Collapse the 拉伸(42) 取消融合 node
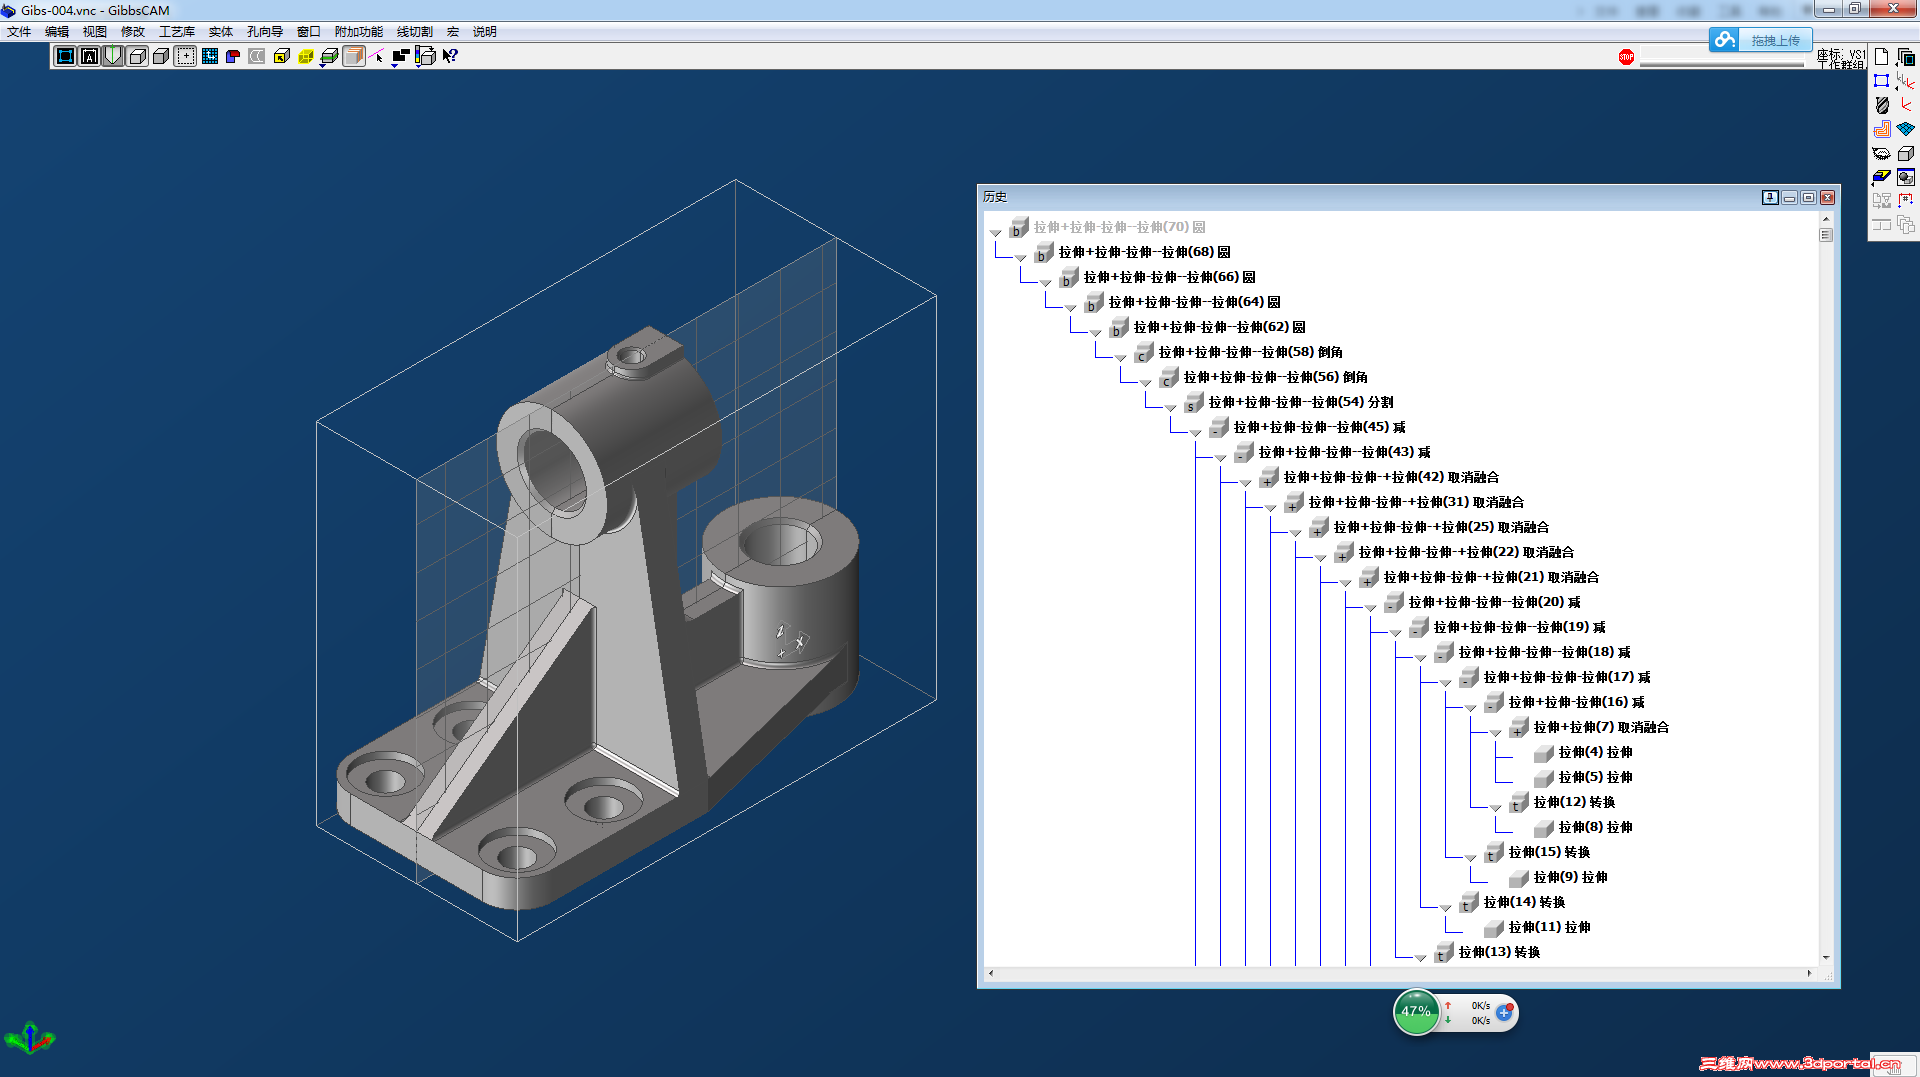 [1246, 482]
